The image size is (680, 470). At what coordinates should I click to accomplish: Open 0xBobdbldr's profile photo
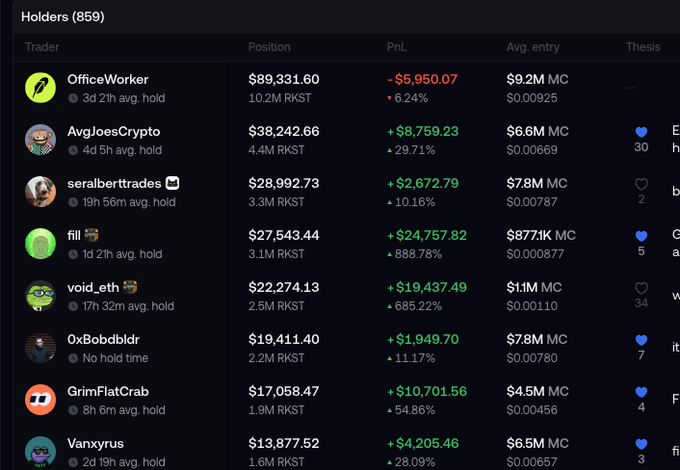click(40, 348)
